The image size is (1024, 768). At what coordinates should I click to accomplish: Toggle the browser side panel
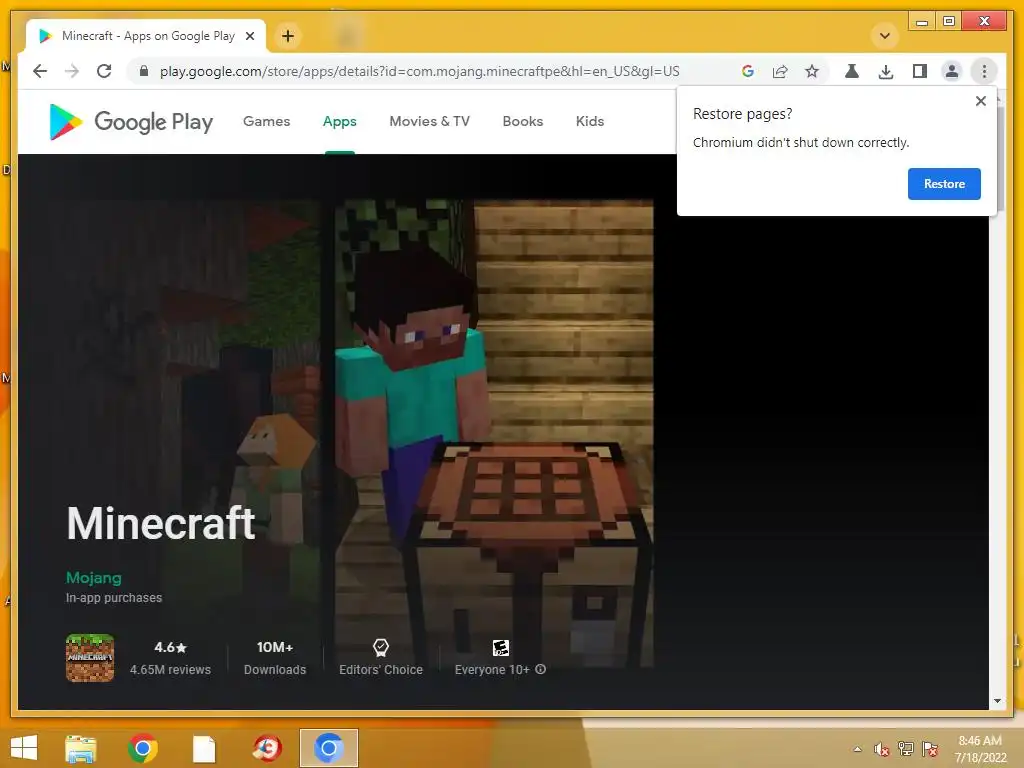pyautogui.click(x=920, y=71)
